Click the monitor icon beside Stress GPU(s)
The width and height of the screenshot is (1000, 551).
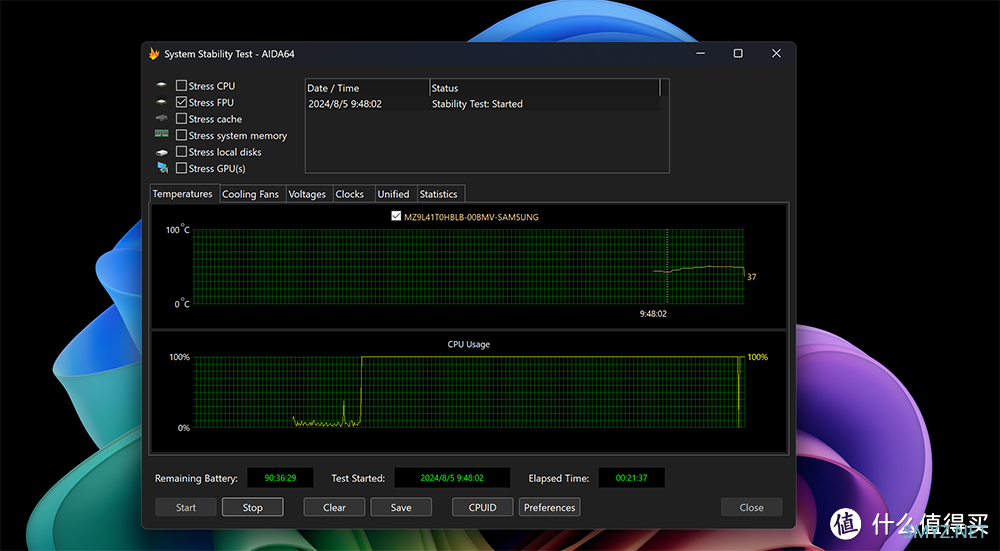click(x=163, y=168)
